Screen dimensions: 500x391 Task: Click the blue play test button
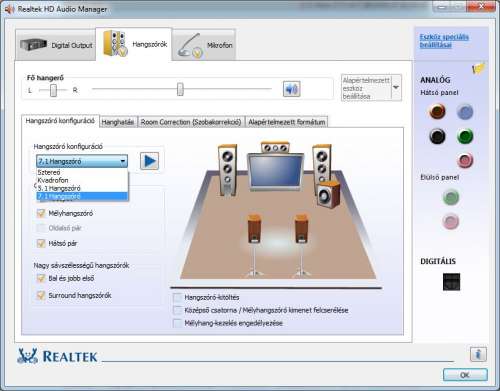[x=149, y=161]
